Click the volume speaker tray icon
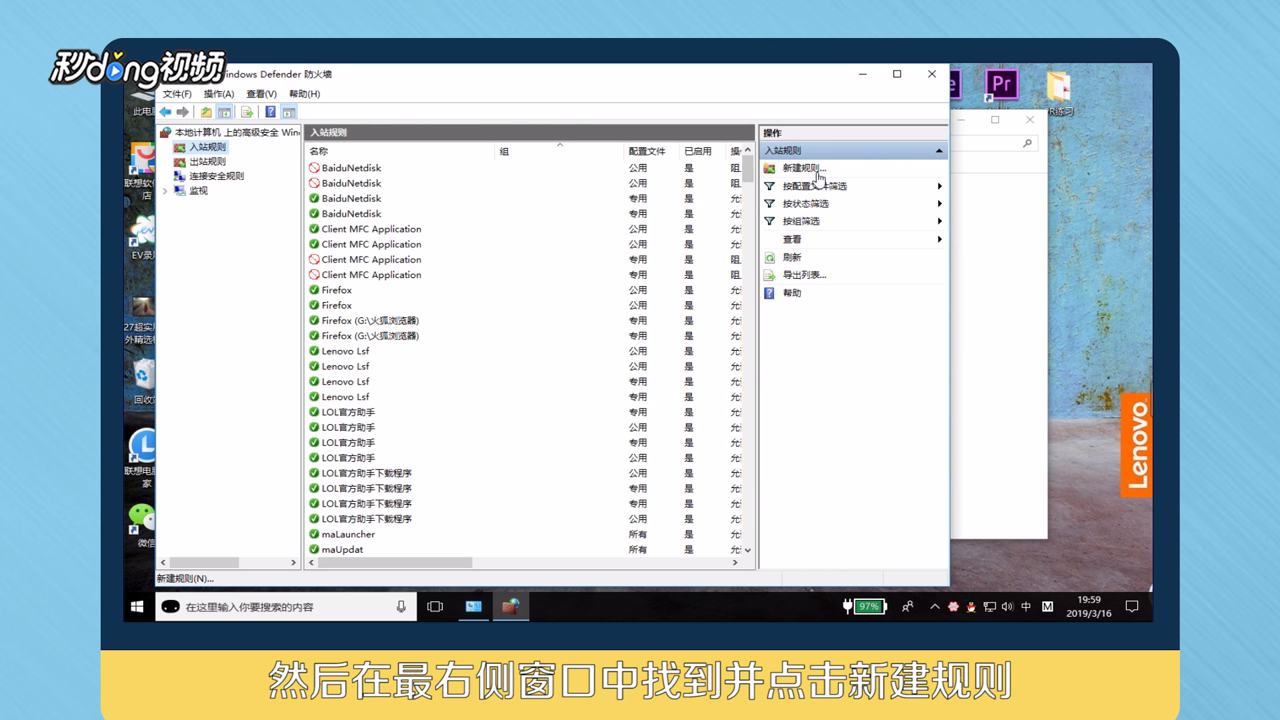This screenshot has height=720, width=1280. tap(1006, 607)
